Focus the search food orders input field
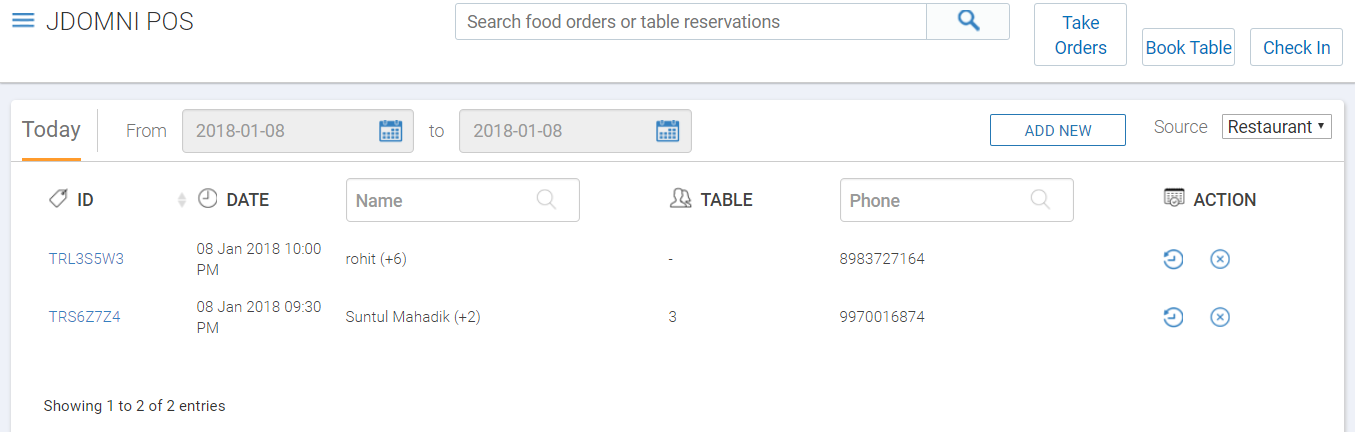 (x=691, y=21)
